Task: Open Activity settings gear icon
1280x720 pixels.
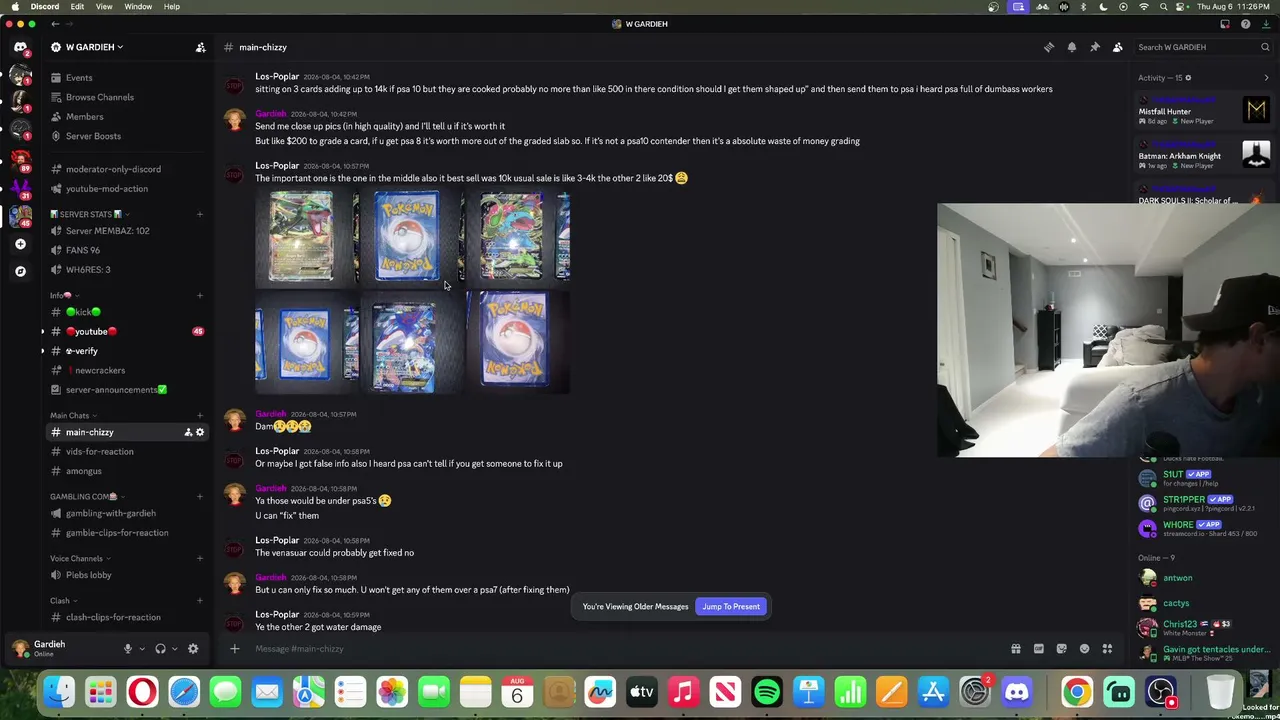Action: pos(1188,78)
